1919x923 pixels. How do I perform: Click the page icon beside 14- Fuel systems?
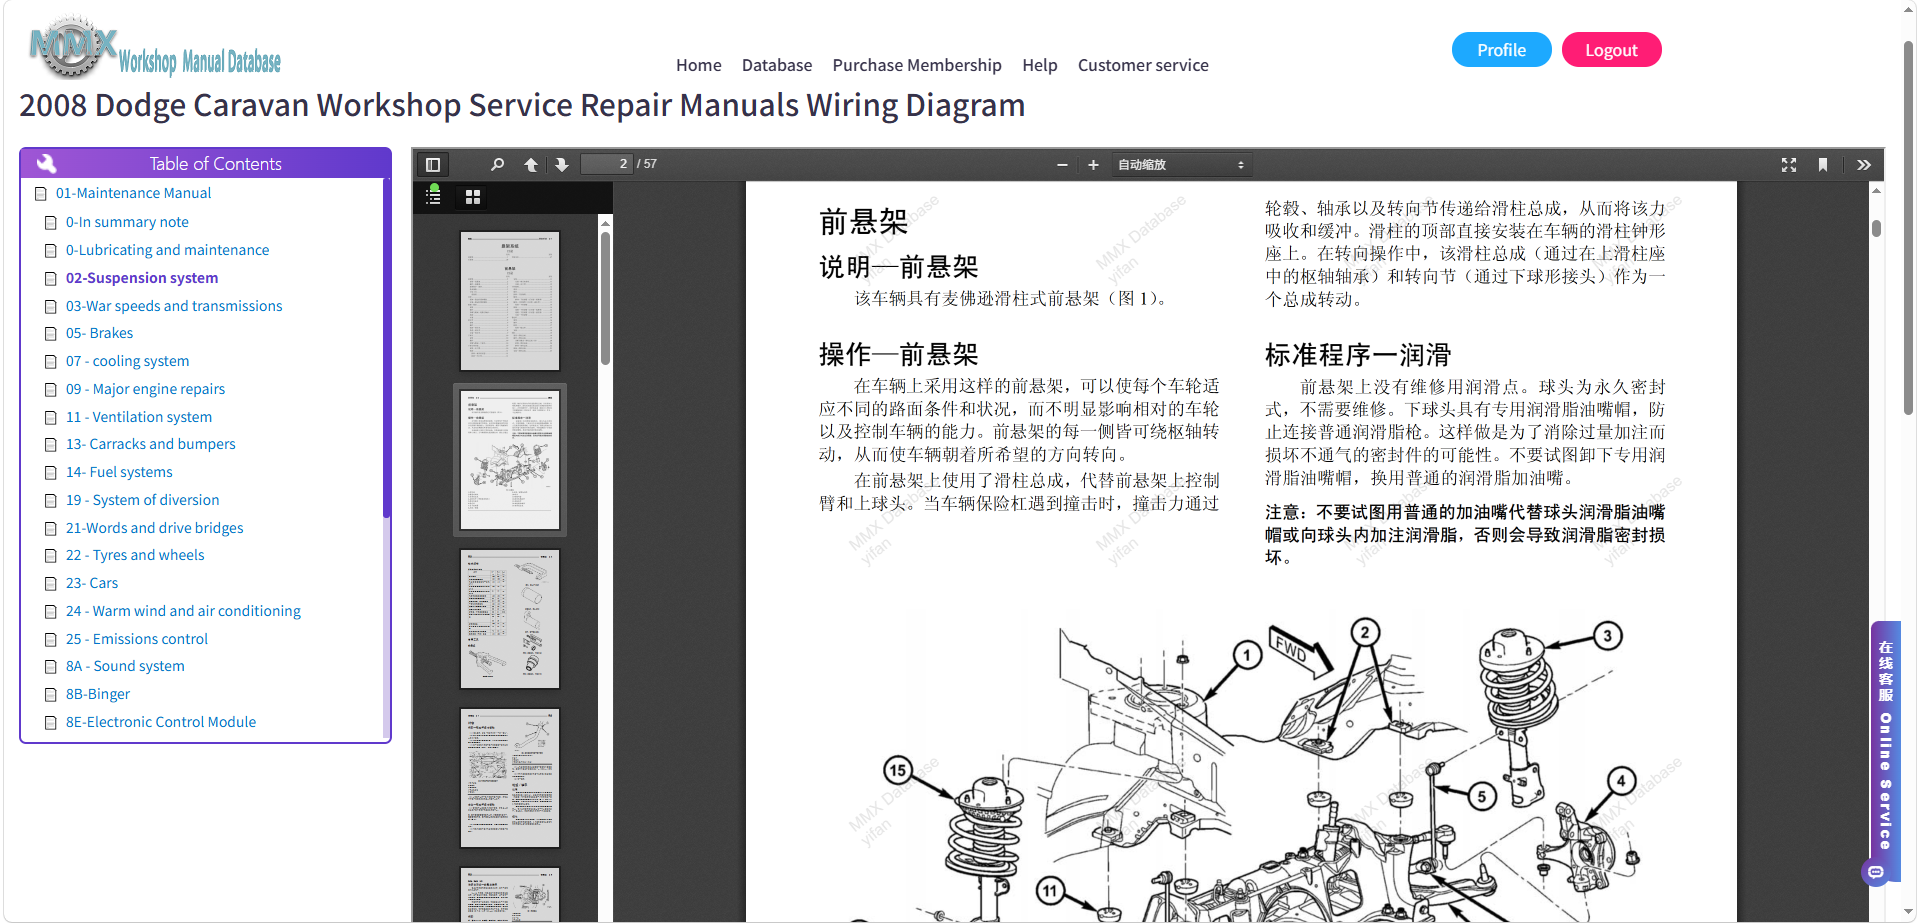click(51, 473)
